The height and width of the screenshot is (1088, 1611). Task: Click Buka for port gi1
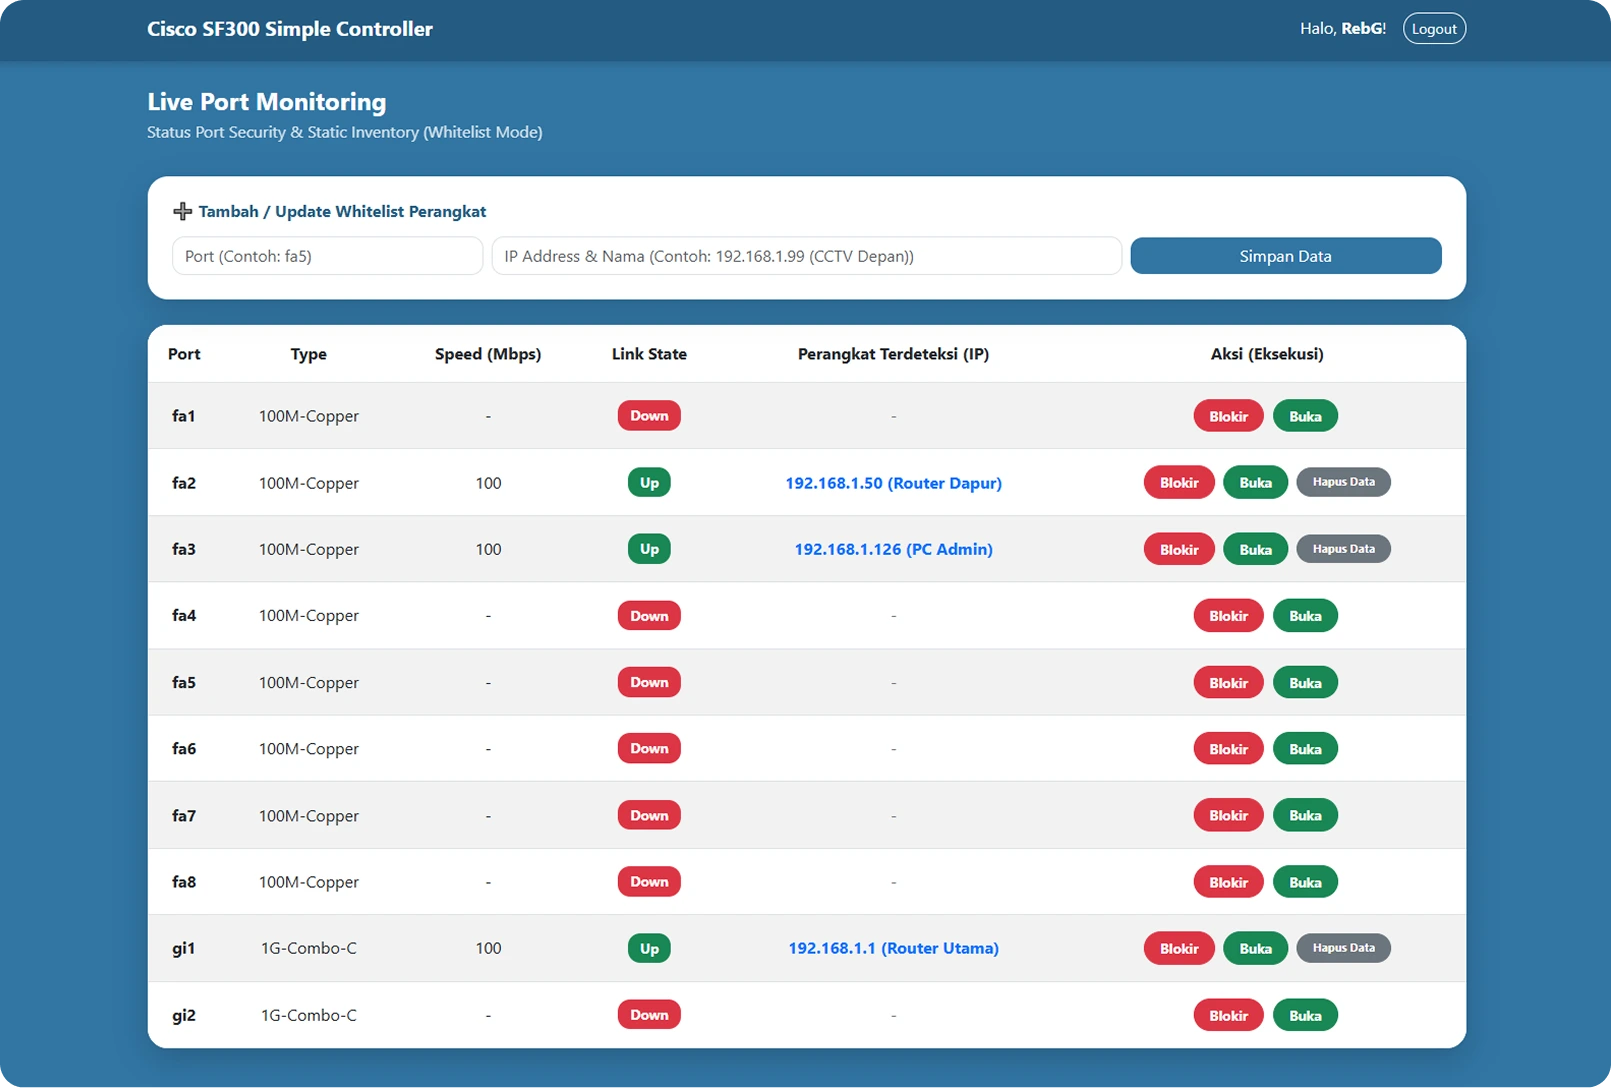point(1255,948)
